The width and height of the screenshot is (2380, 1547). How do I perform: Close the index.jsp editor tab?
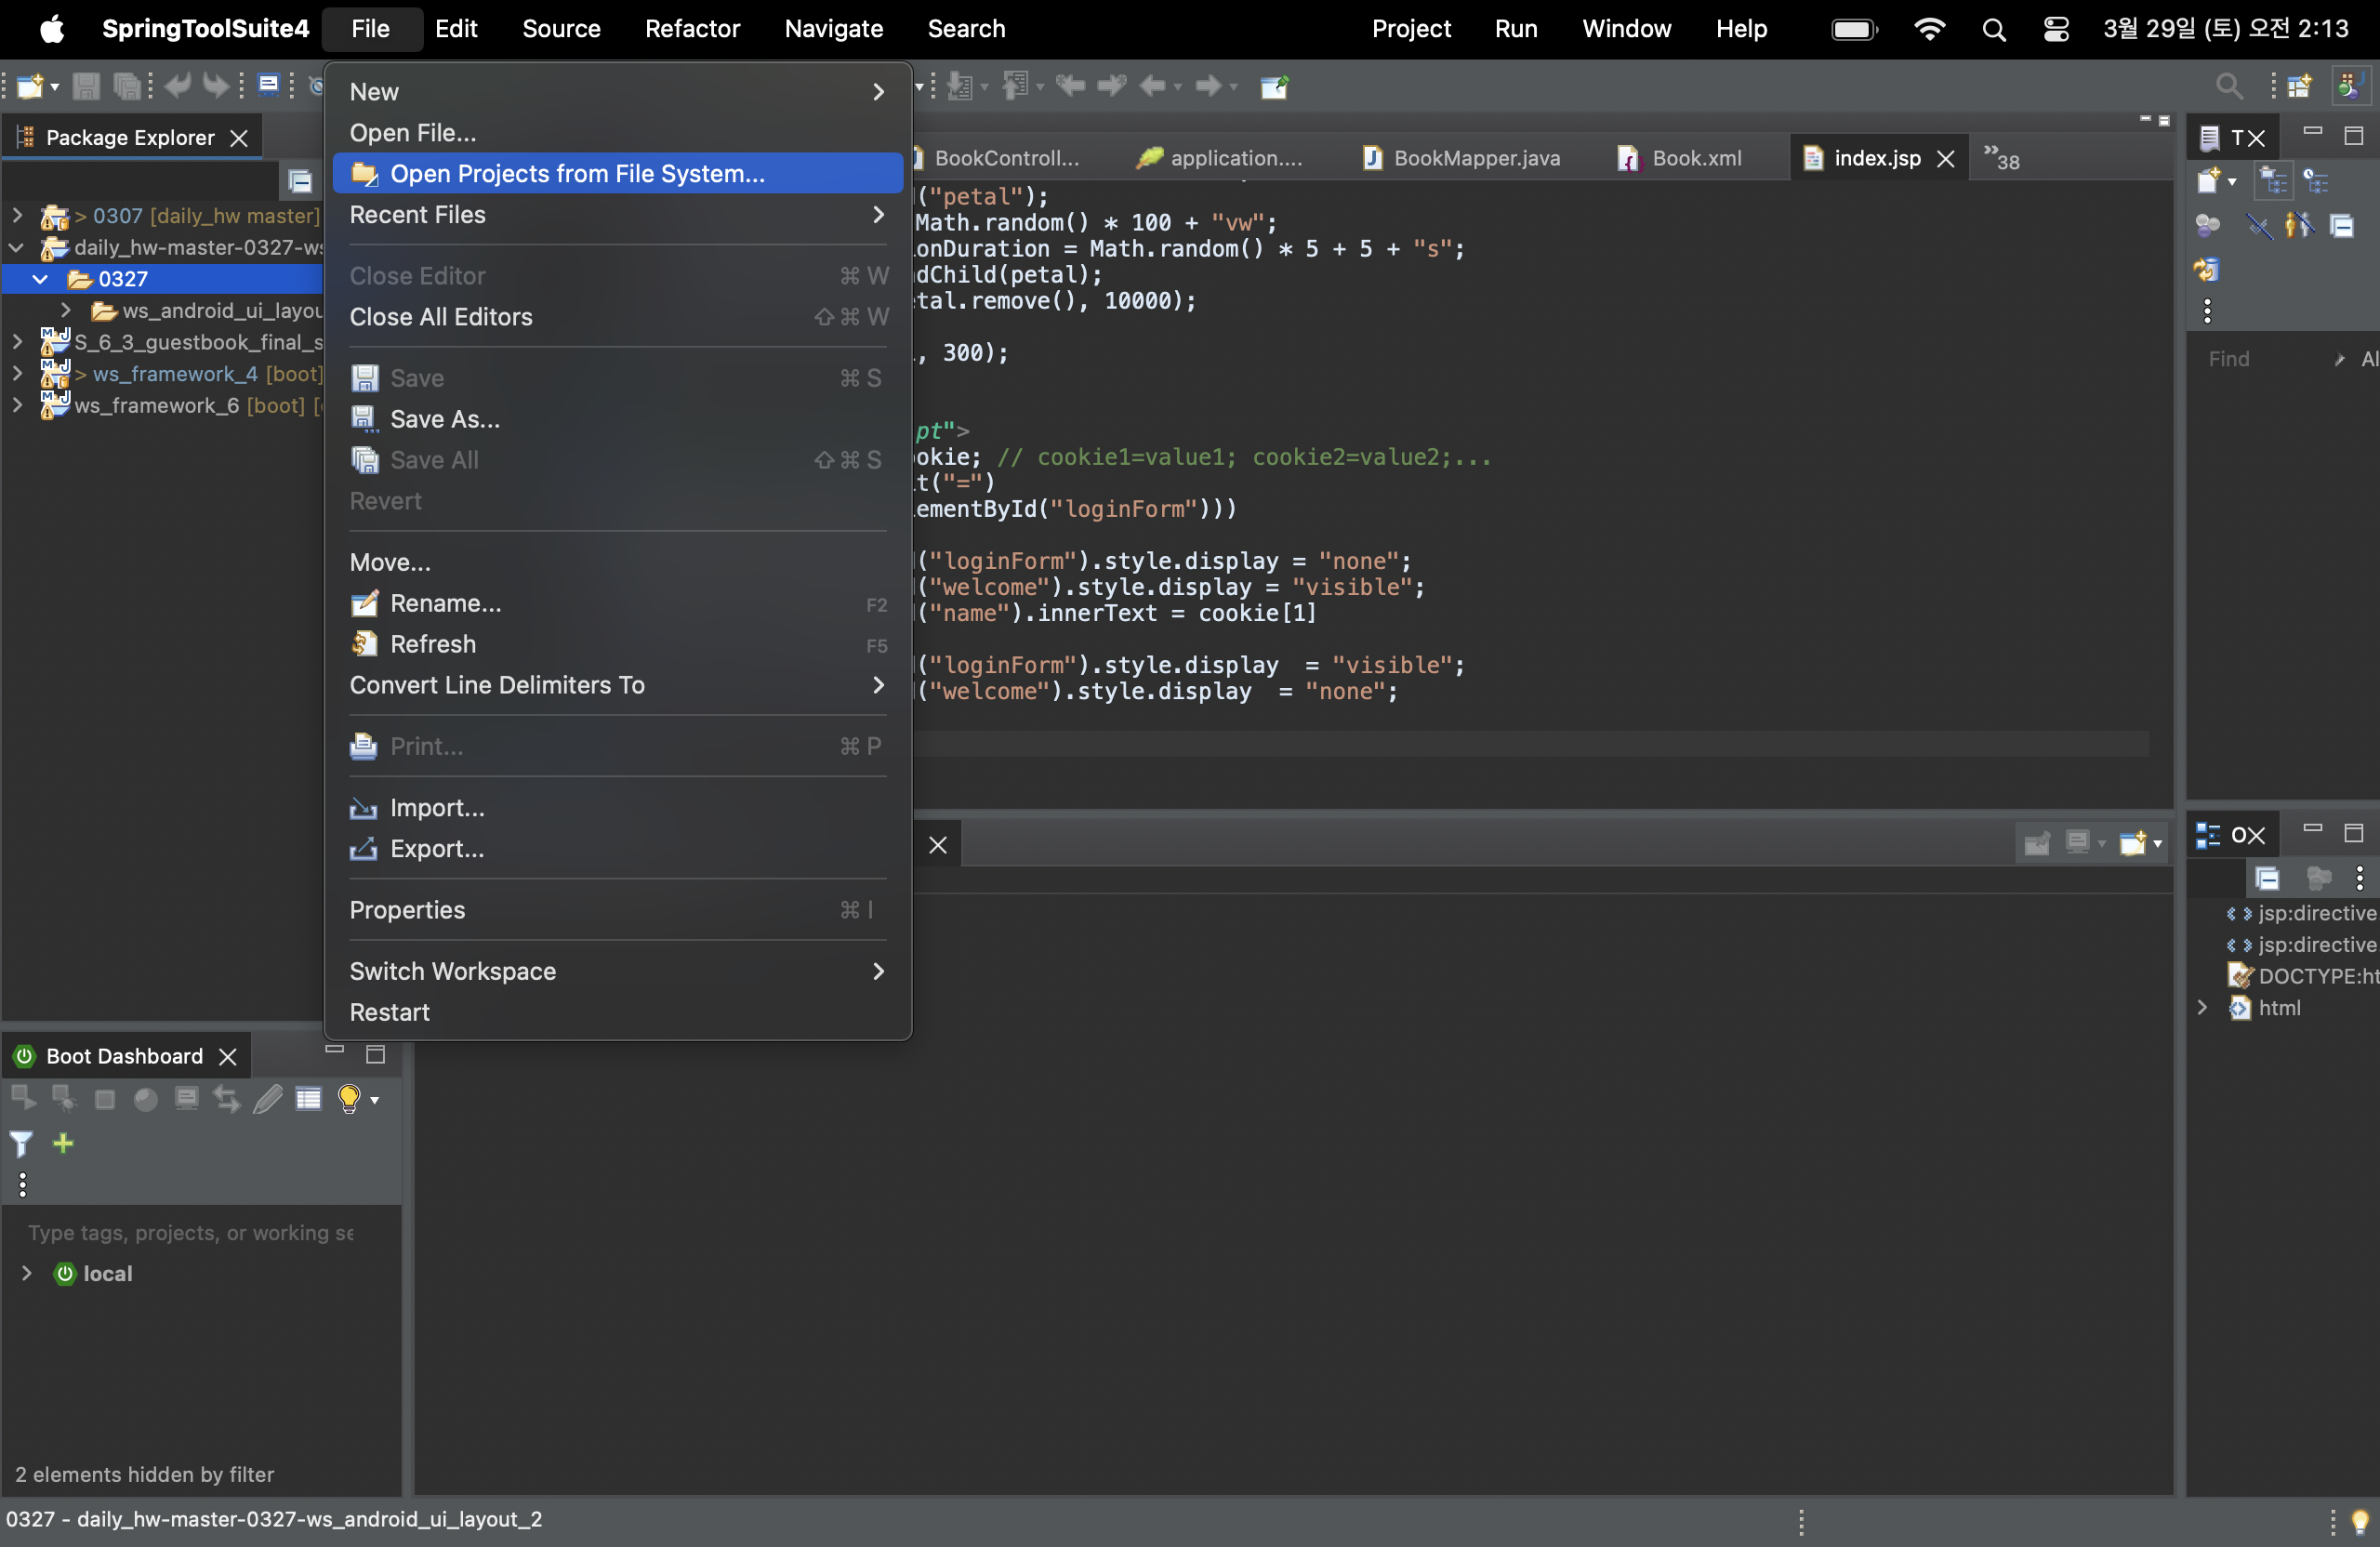coord(1945,158)
